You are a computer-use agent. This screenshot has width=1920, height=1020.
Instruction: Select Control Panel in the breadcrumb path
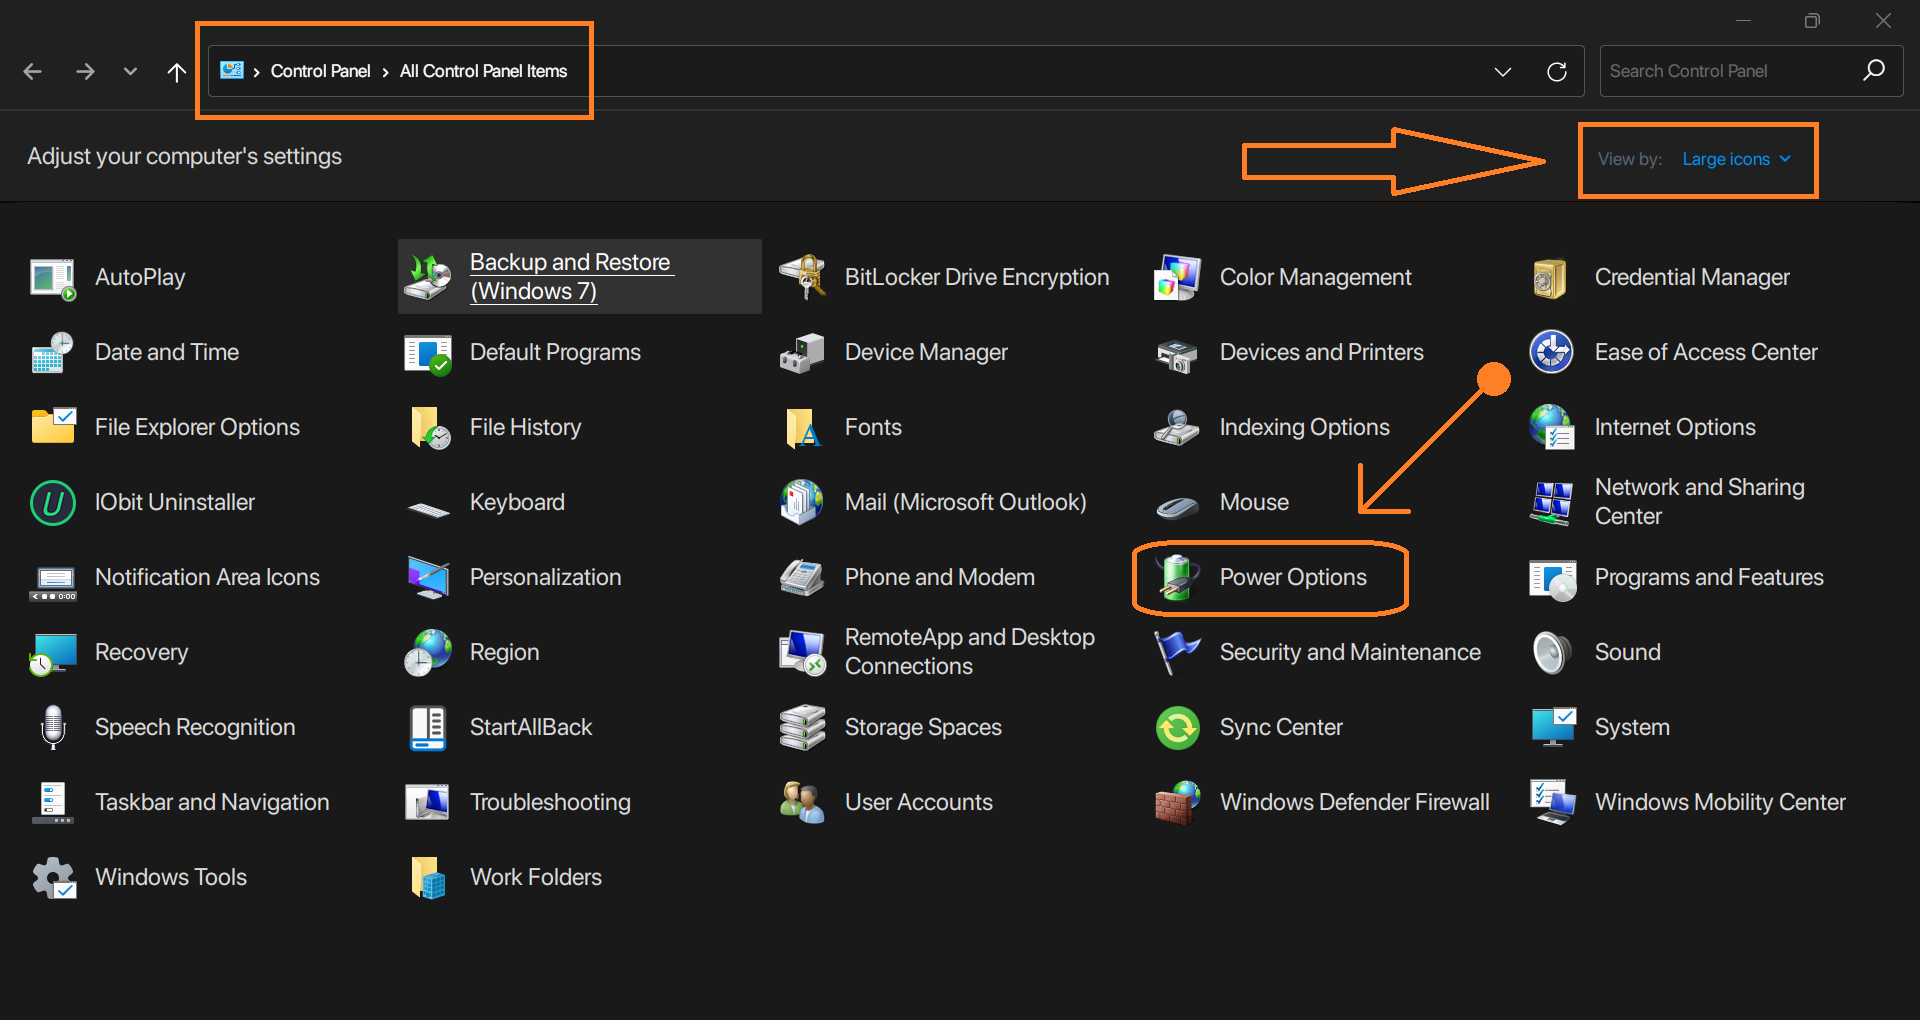(x=320, y=71)
